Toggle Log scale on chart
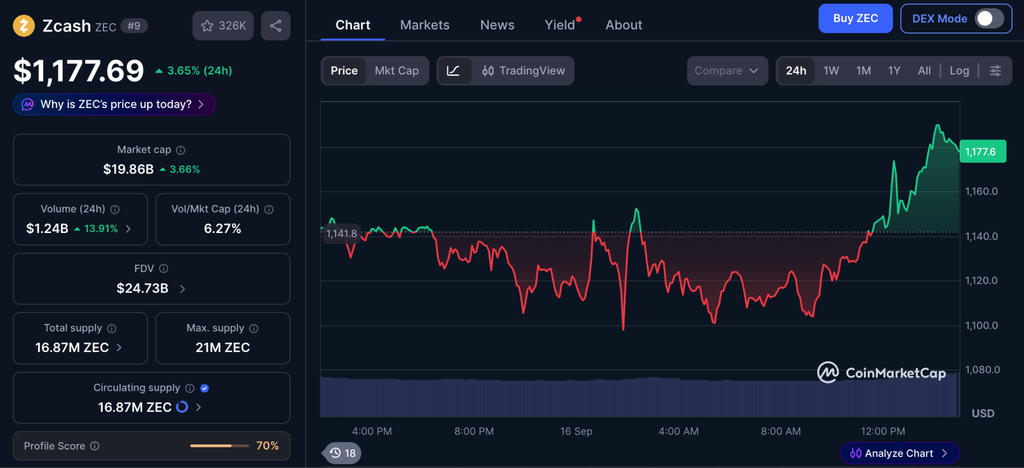The height and width of the screenshot is (468, 1024). coord(959,70)
